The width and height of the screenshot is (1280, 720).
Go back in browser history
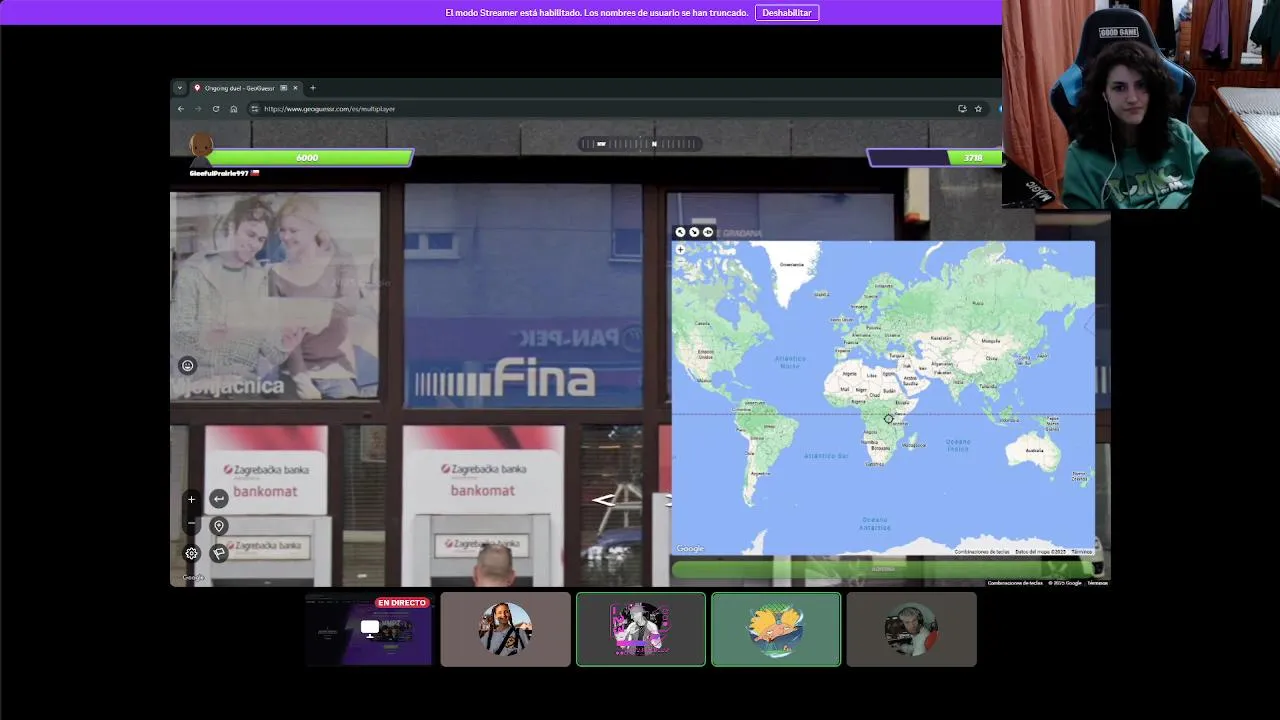181,108
